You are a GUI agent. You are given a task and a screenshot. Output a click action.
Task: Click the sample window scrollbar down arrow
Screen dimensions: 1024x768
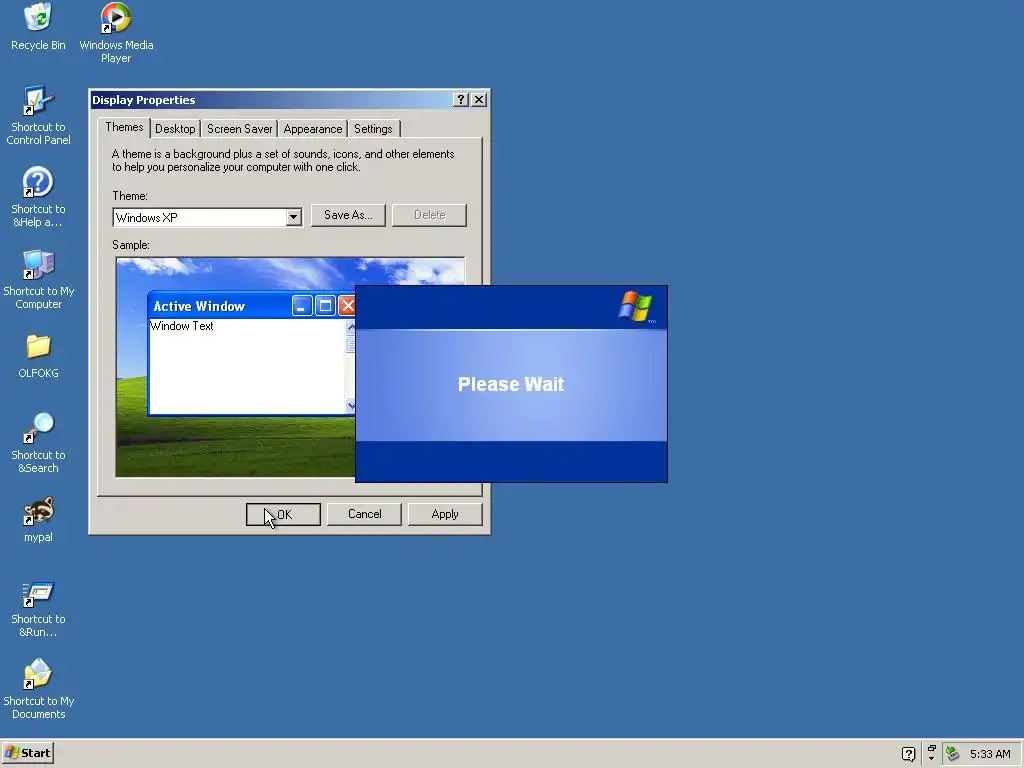point(351,406)
